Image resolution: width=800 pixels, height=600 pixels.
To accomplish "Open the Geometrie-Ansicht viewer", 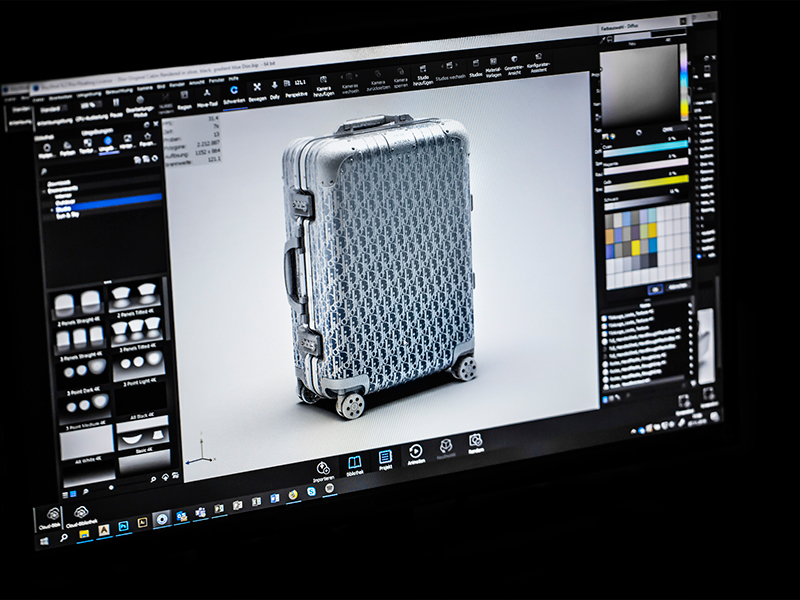I will tap(514, 65).
